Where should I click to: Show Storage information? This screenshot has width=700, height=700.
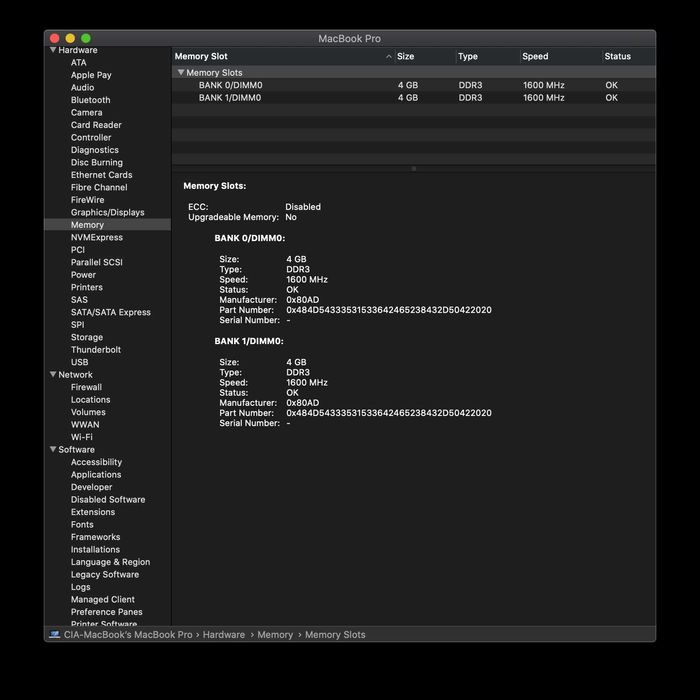tap(87, 337)
